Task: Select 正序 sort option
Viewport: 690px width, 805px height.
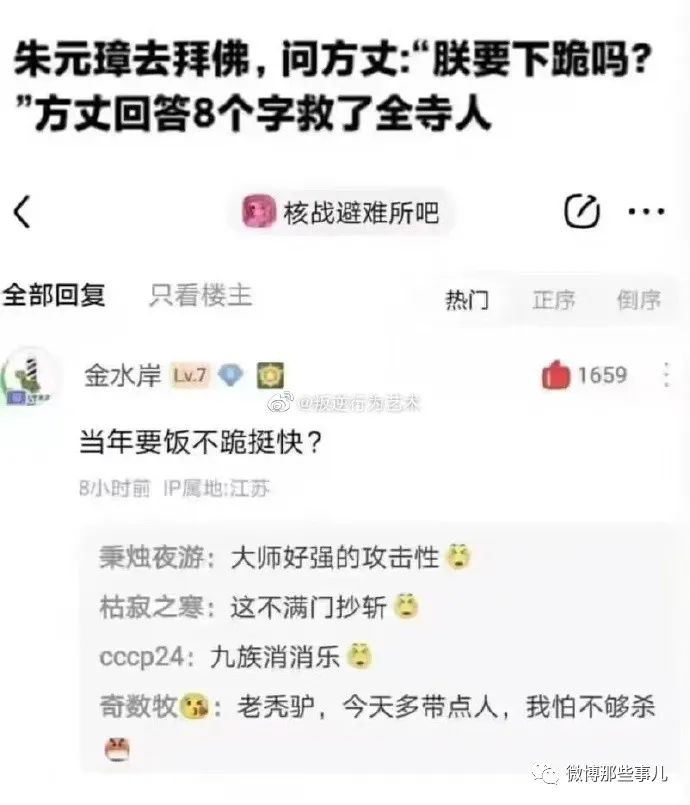Action: click(553, 299)
